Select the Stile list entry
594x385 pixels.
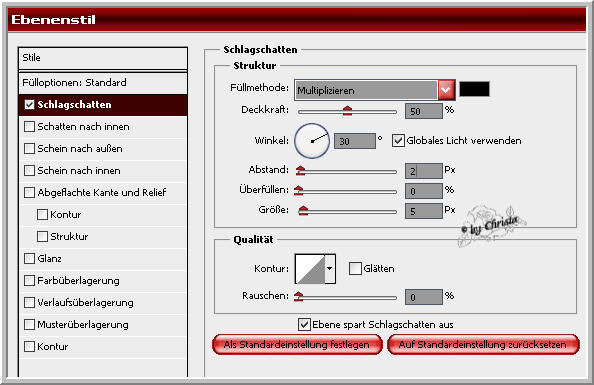tap(103, 58)
